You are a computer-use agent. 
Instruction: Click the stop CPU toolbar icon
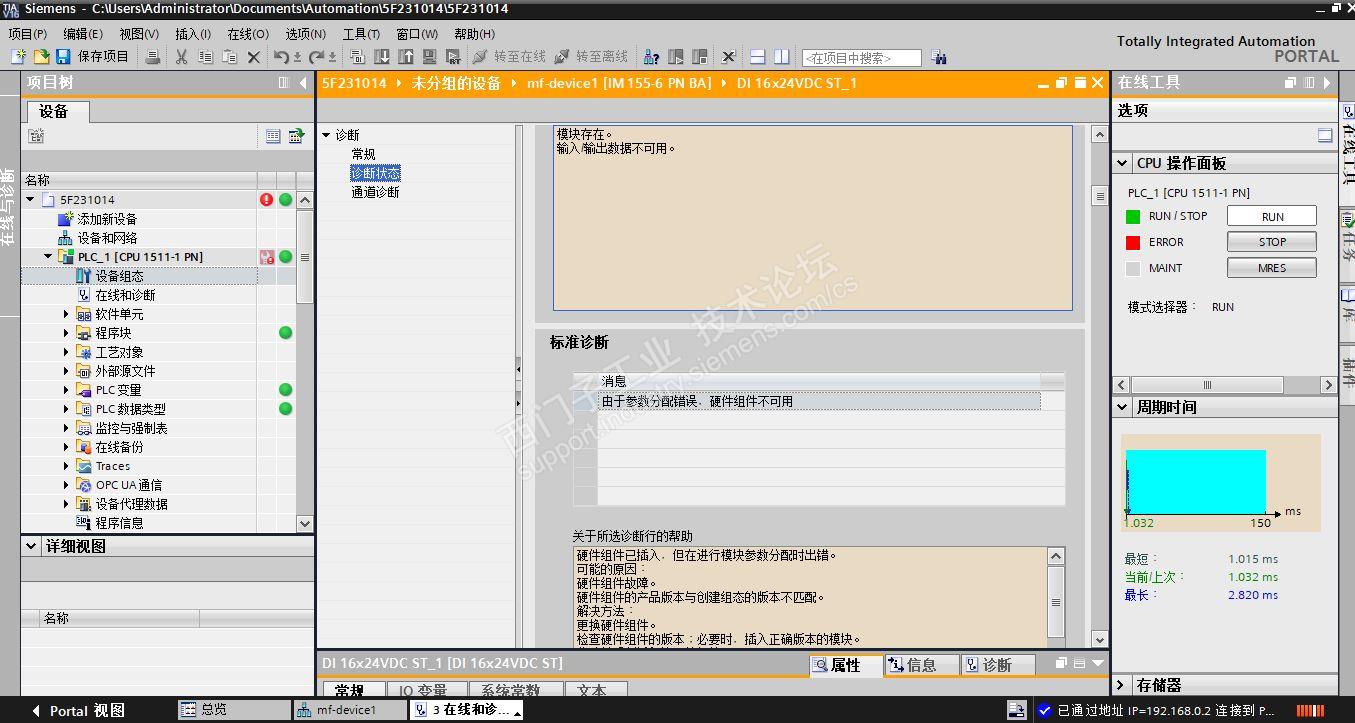[x=699, y=57]
